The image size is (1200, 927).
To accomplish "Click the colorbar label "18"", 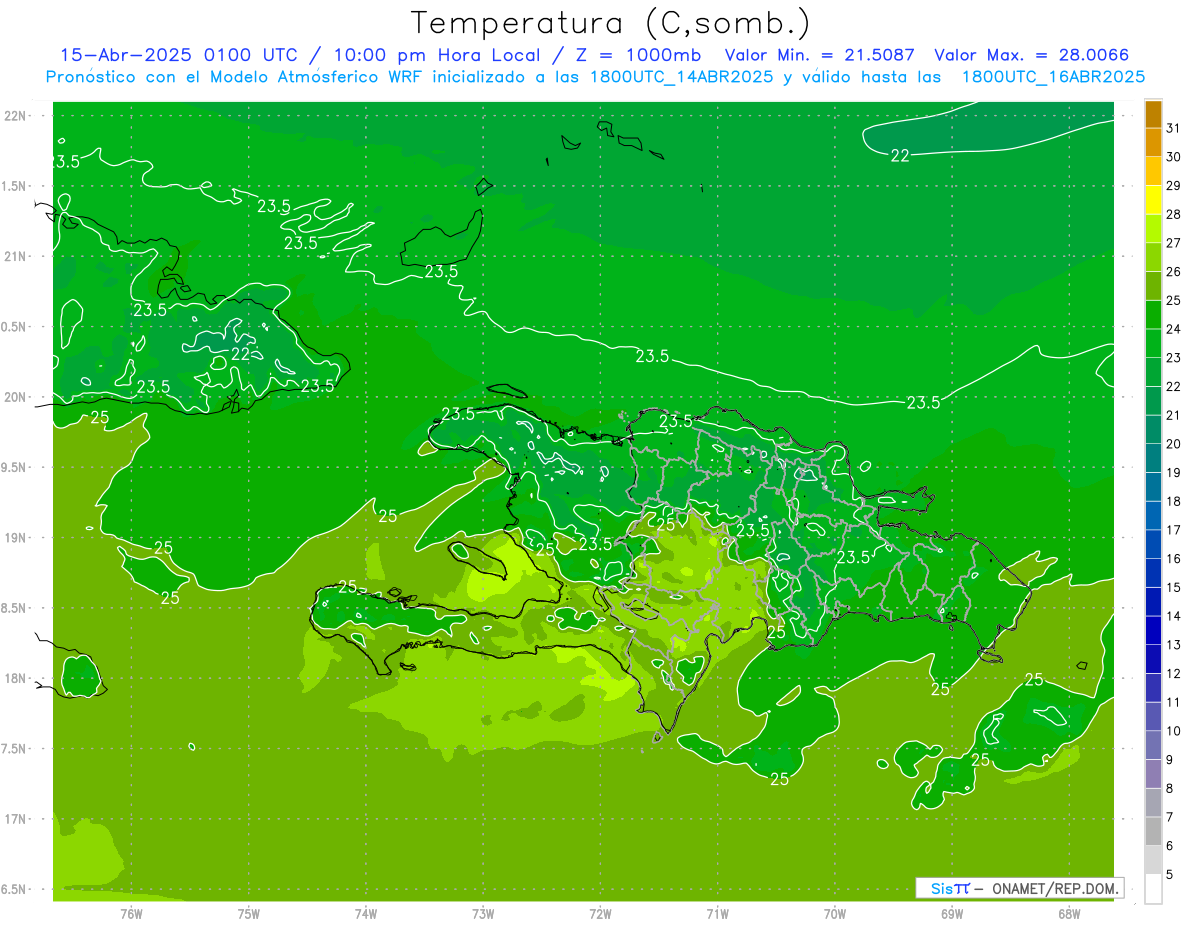I will (1174, 501).
